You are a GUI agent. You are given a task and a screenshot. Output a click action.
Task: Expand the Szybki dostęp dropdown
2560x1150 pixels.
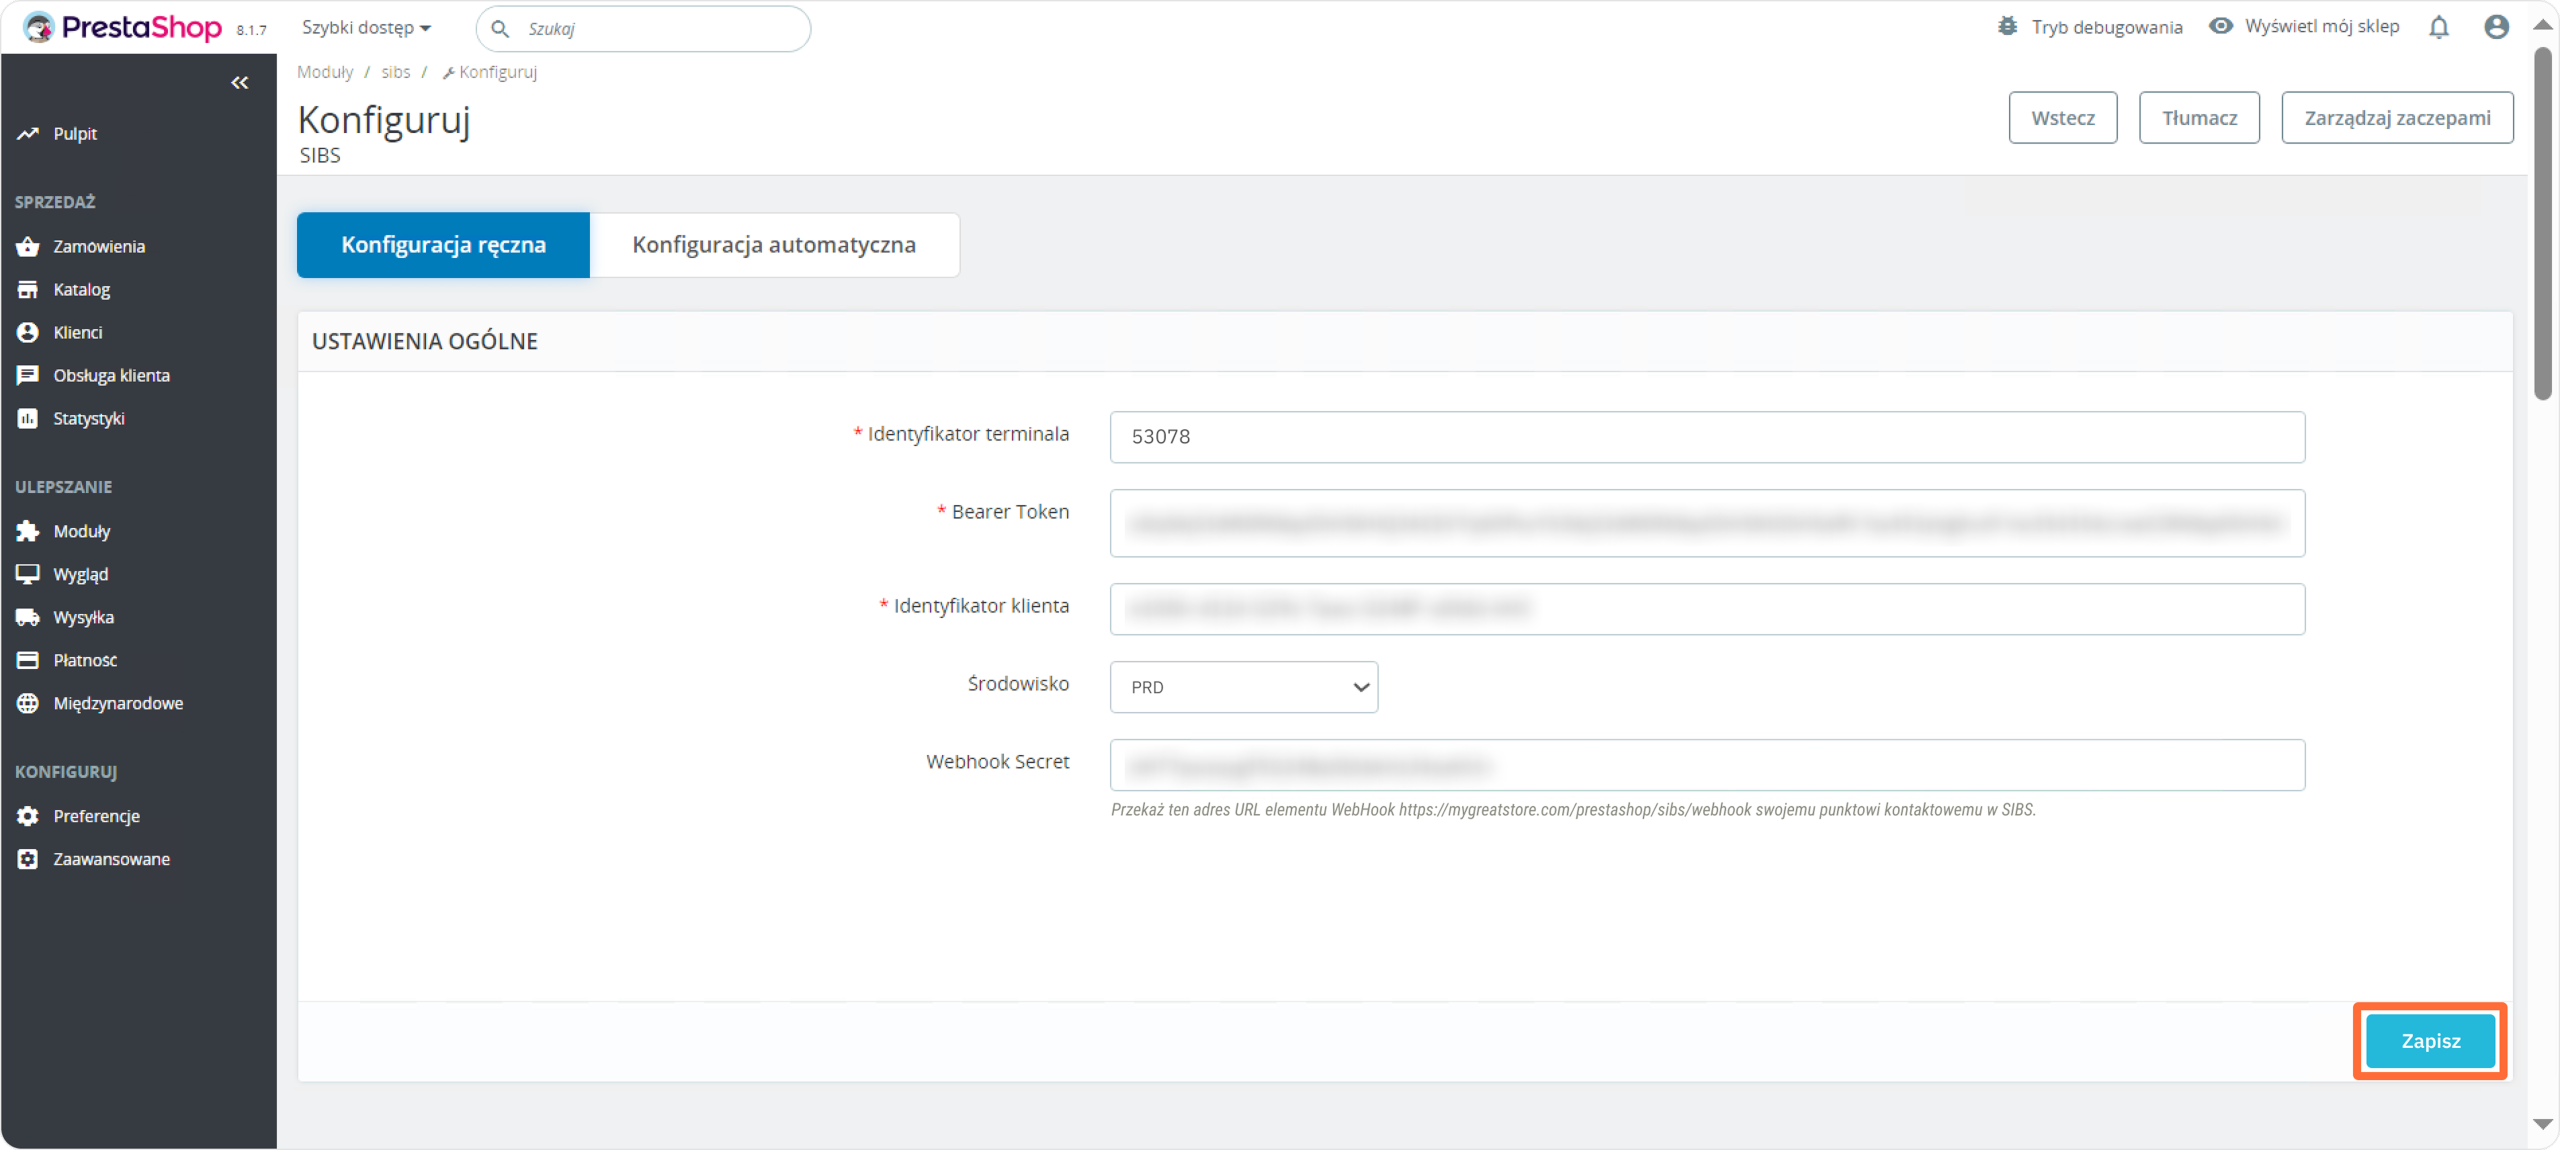pos(366,28)
